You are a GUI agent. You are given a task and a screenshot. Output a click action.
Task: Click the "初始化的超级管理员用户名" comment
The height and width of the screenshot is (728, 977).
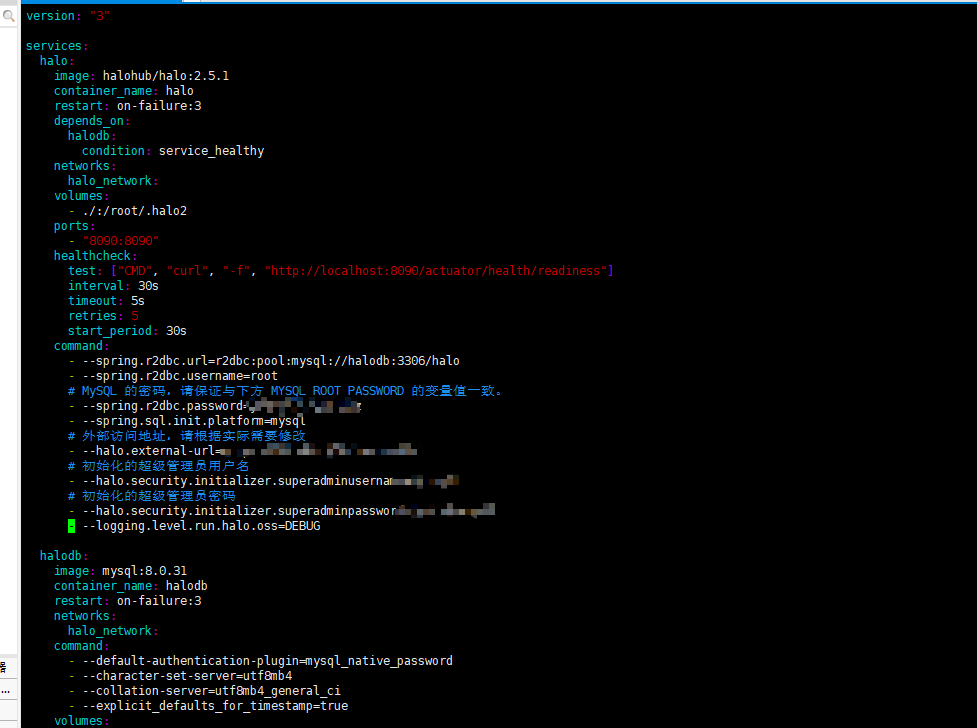tap(158, 466)
